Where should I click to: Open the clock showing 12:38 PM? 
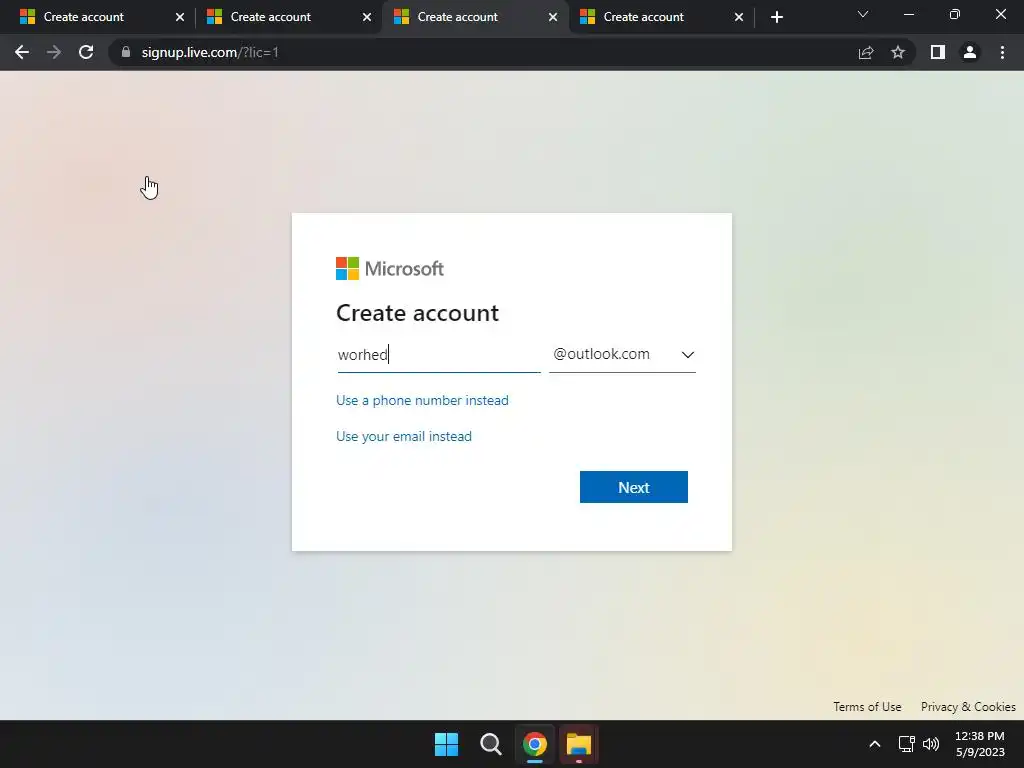point(980,744)
